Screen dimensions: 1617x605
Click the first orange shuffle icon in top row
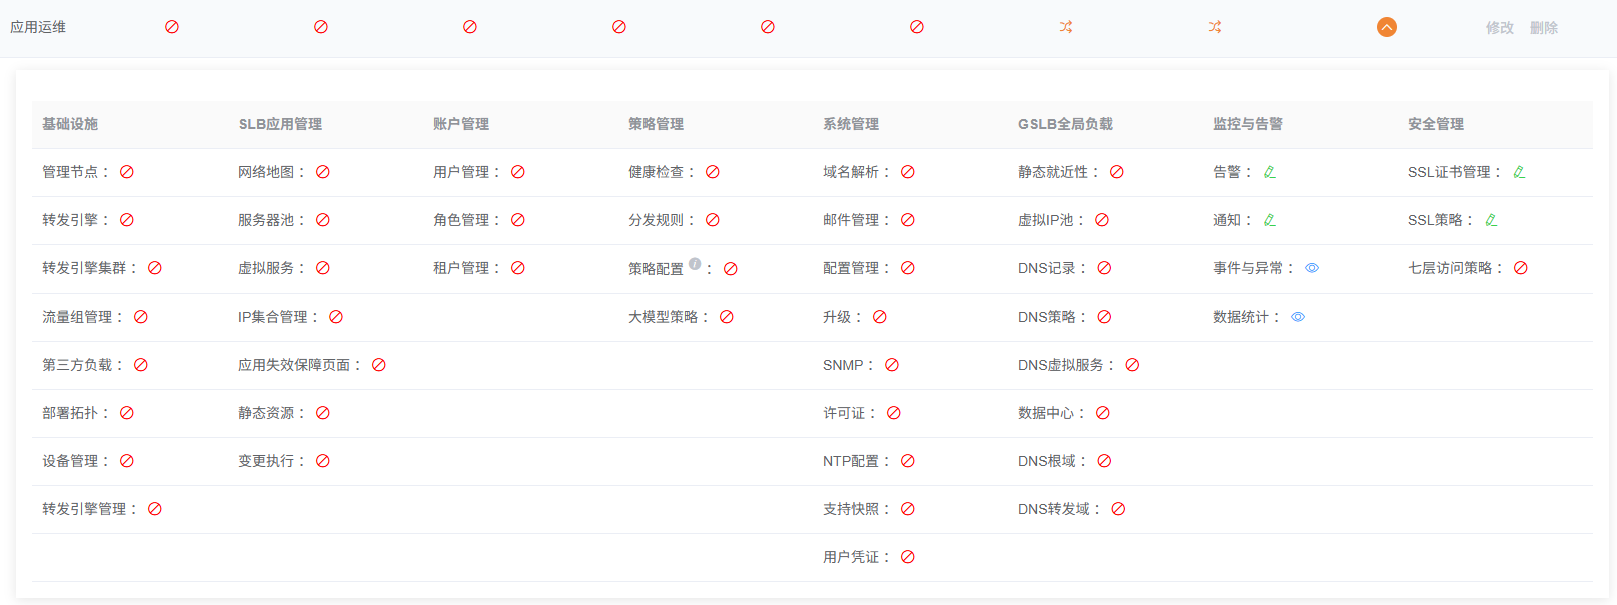click(x=1066, y=27)
